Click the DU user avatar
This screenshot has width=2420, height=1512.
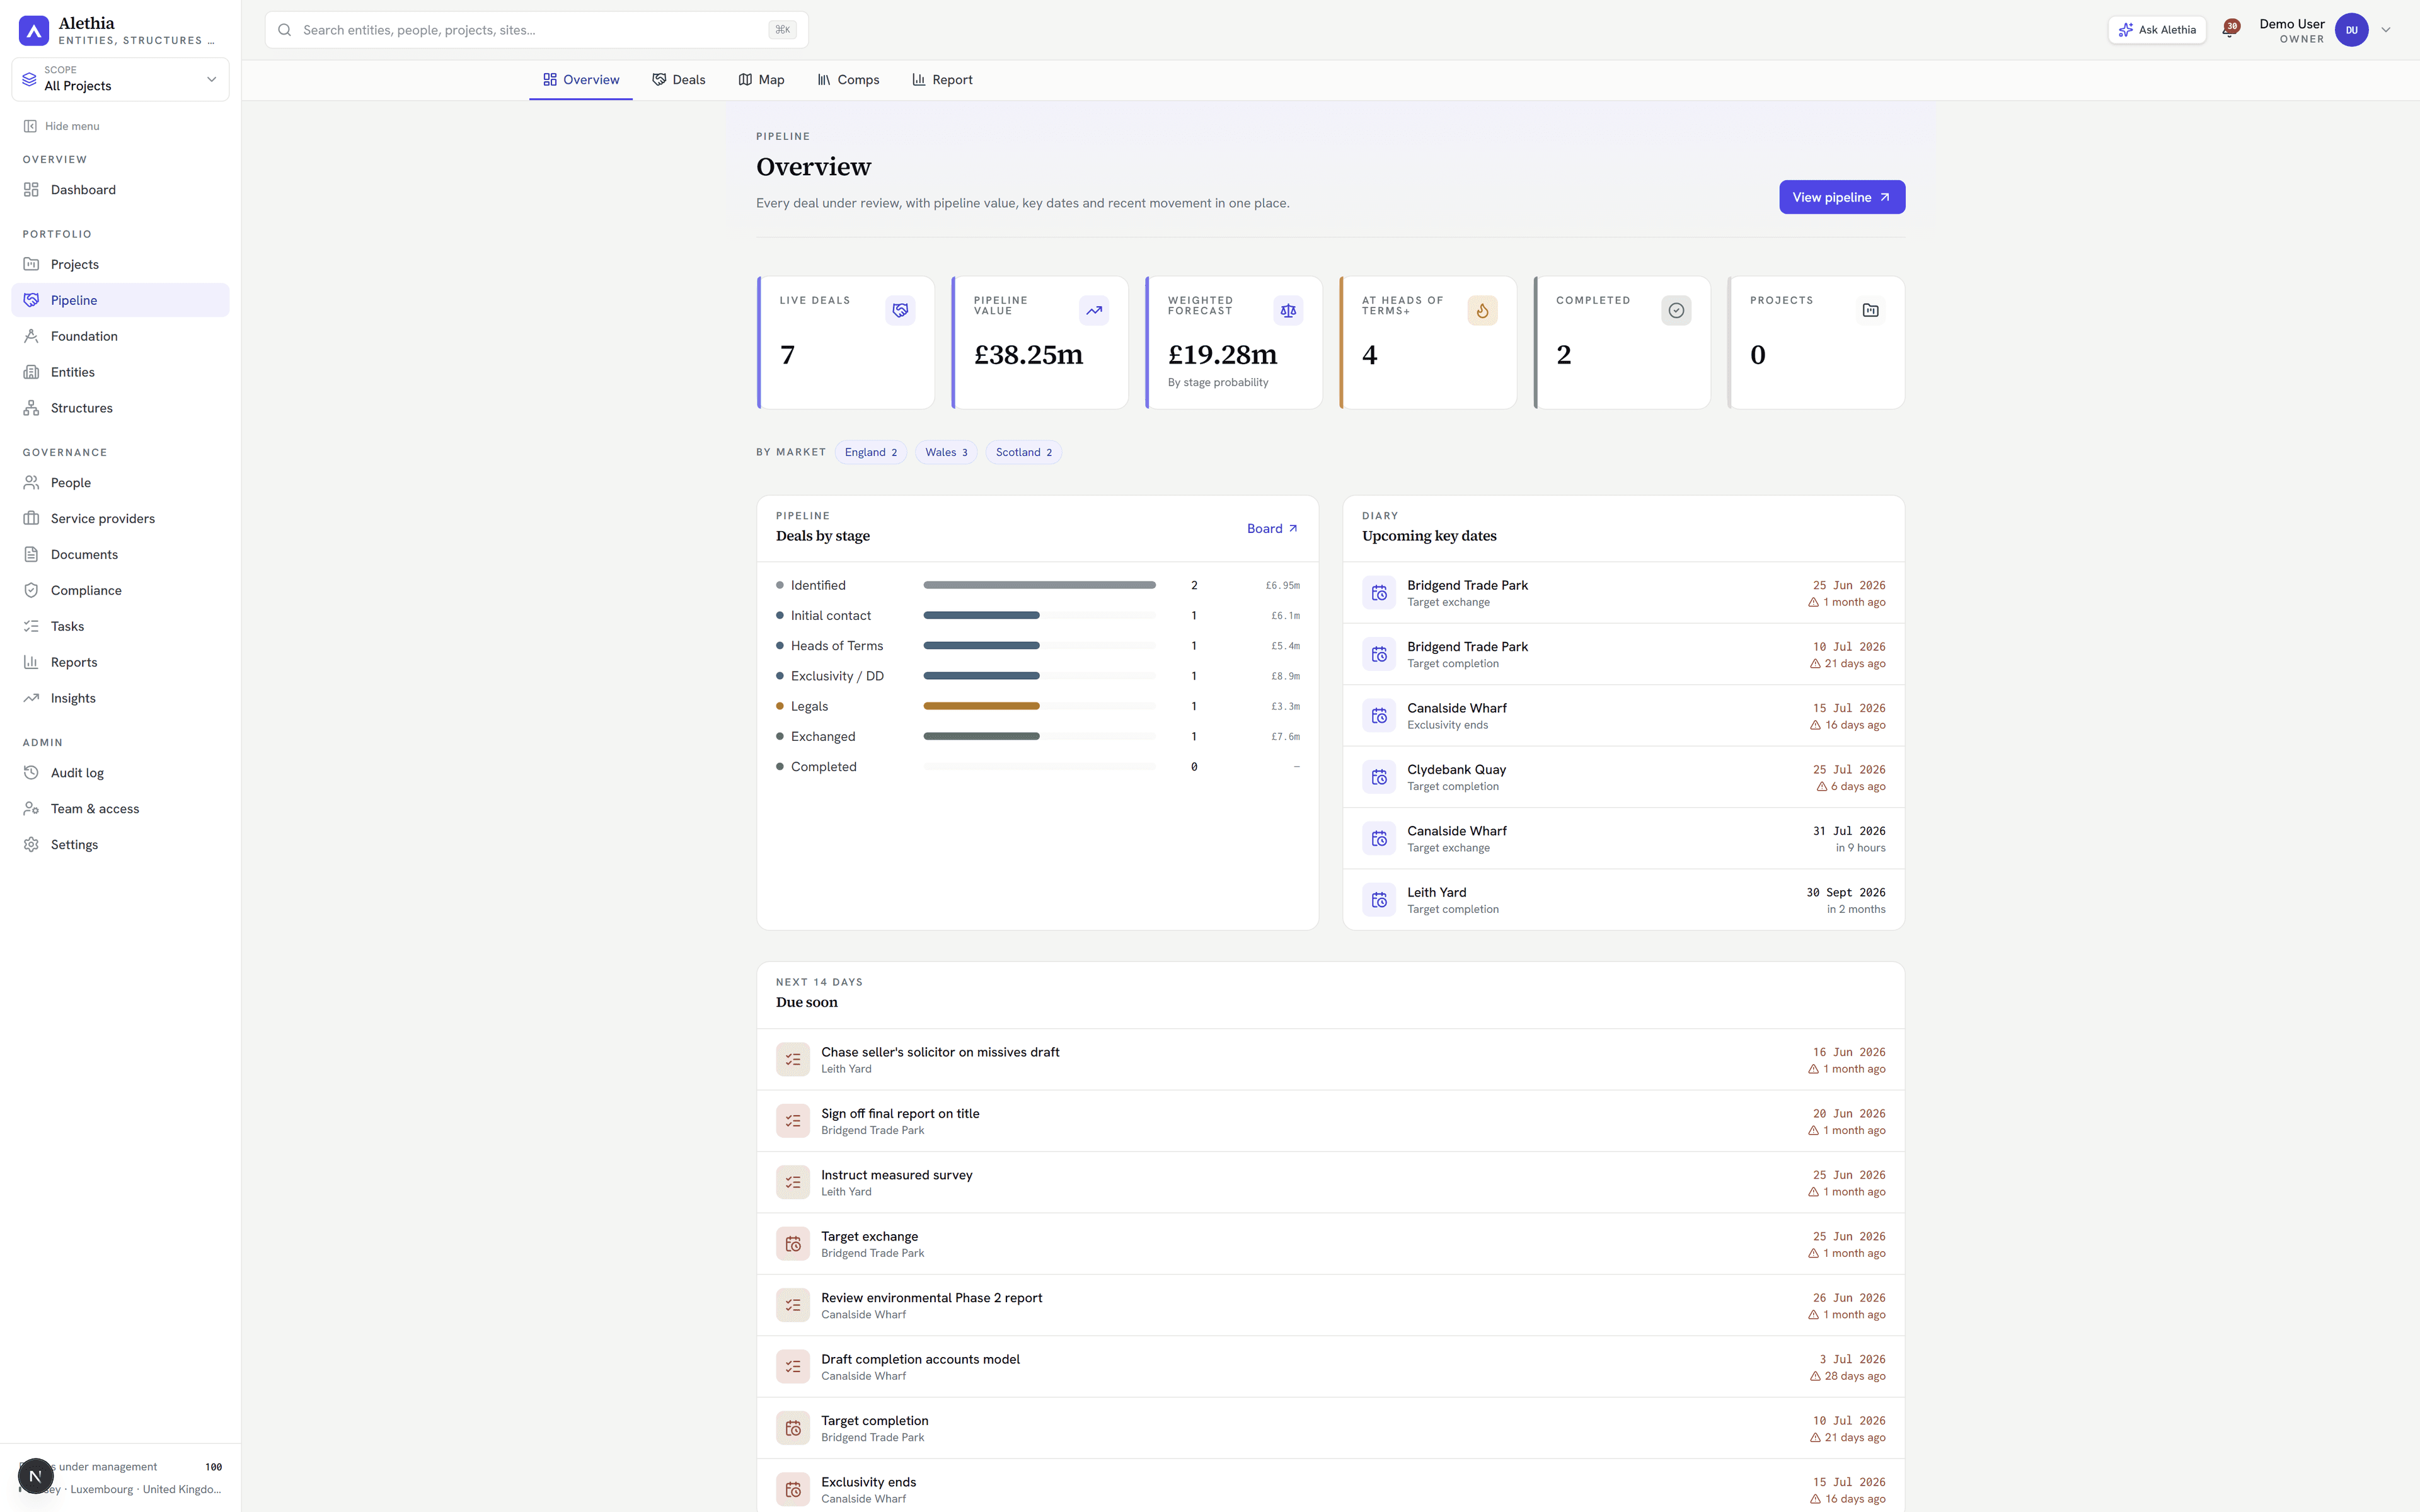pyautogui.click(x=2351, y=30)
